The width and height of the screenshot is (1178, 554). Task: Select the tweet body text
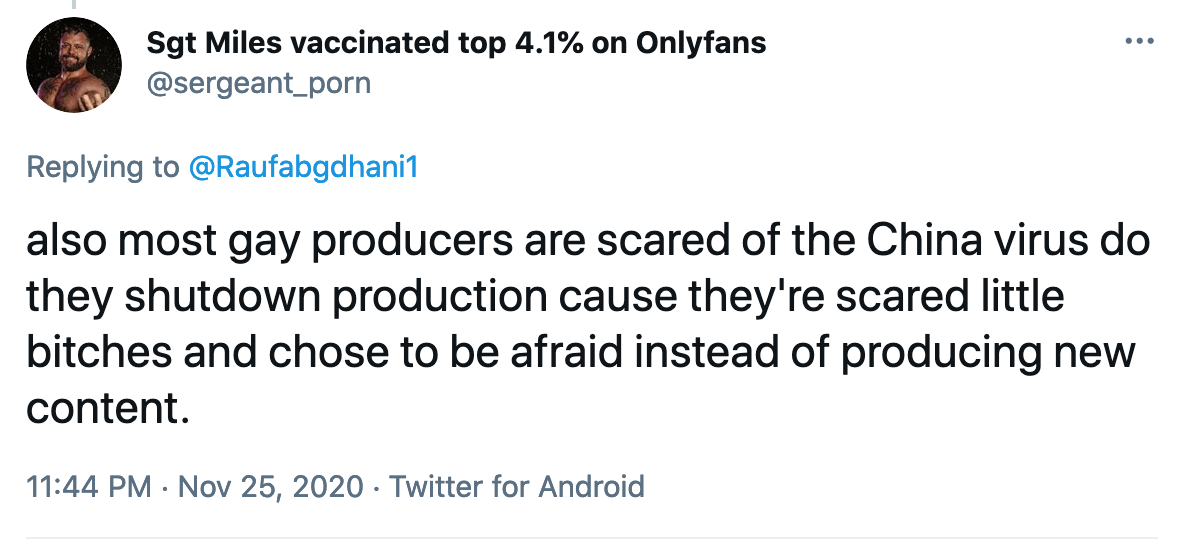tap(588, 325)
